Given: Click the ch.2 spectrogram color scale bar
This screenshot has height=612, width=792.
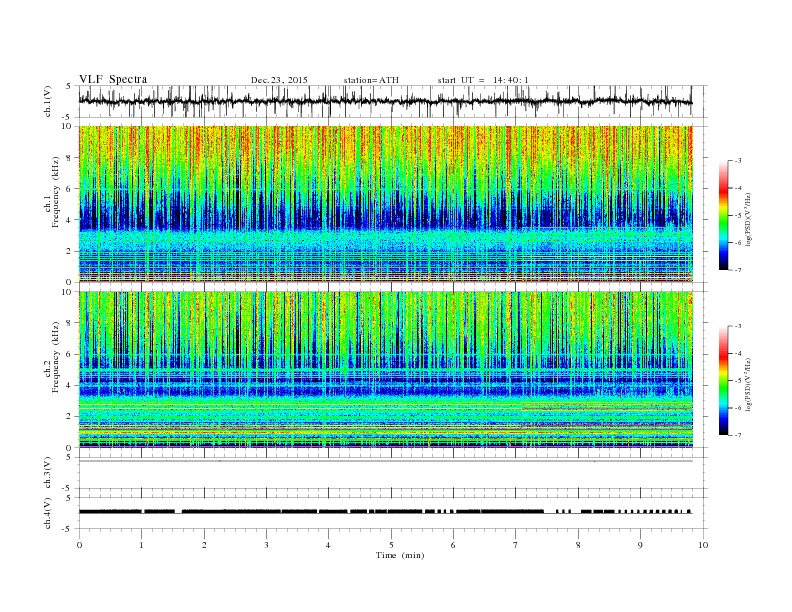Looking at the screenshot, I should [x=724, y=381].
